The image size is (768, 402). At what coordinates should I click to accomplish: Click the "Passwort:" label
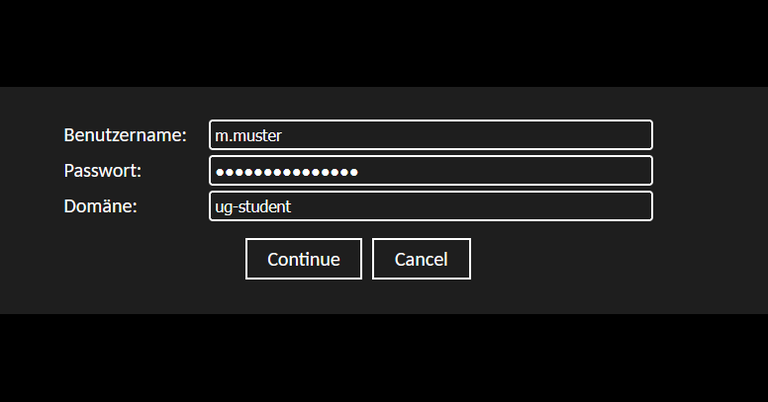tap(102, 171)
